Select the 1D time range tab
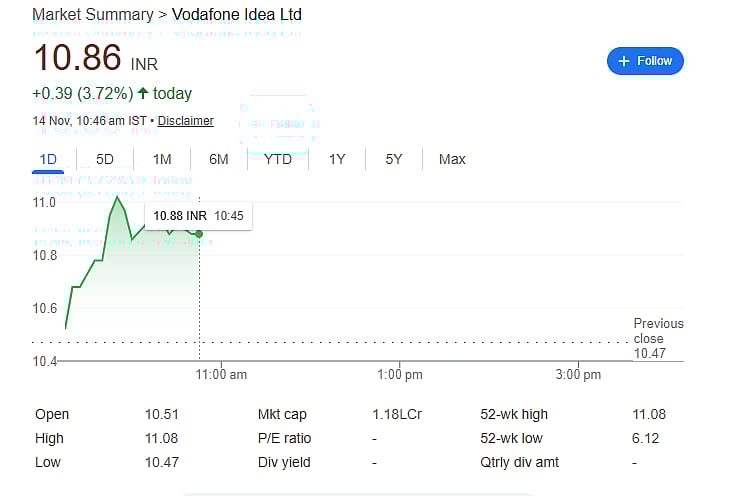734x496 pixels. tap(48, 159)
